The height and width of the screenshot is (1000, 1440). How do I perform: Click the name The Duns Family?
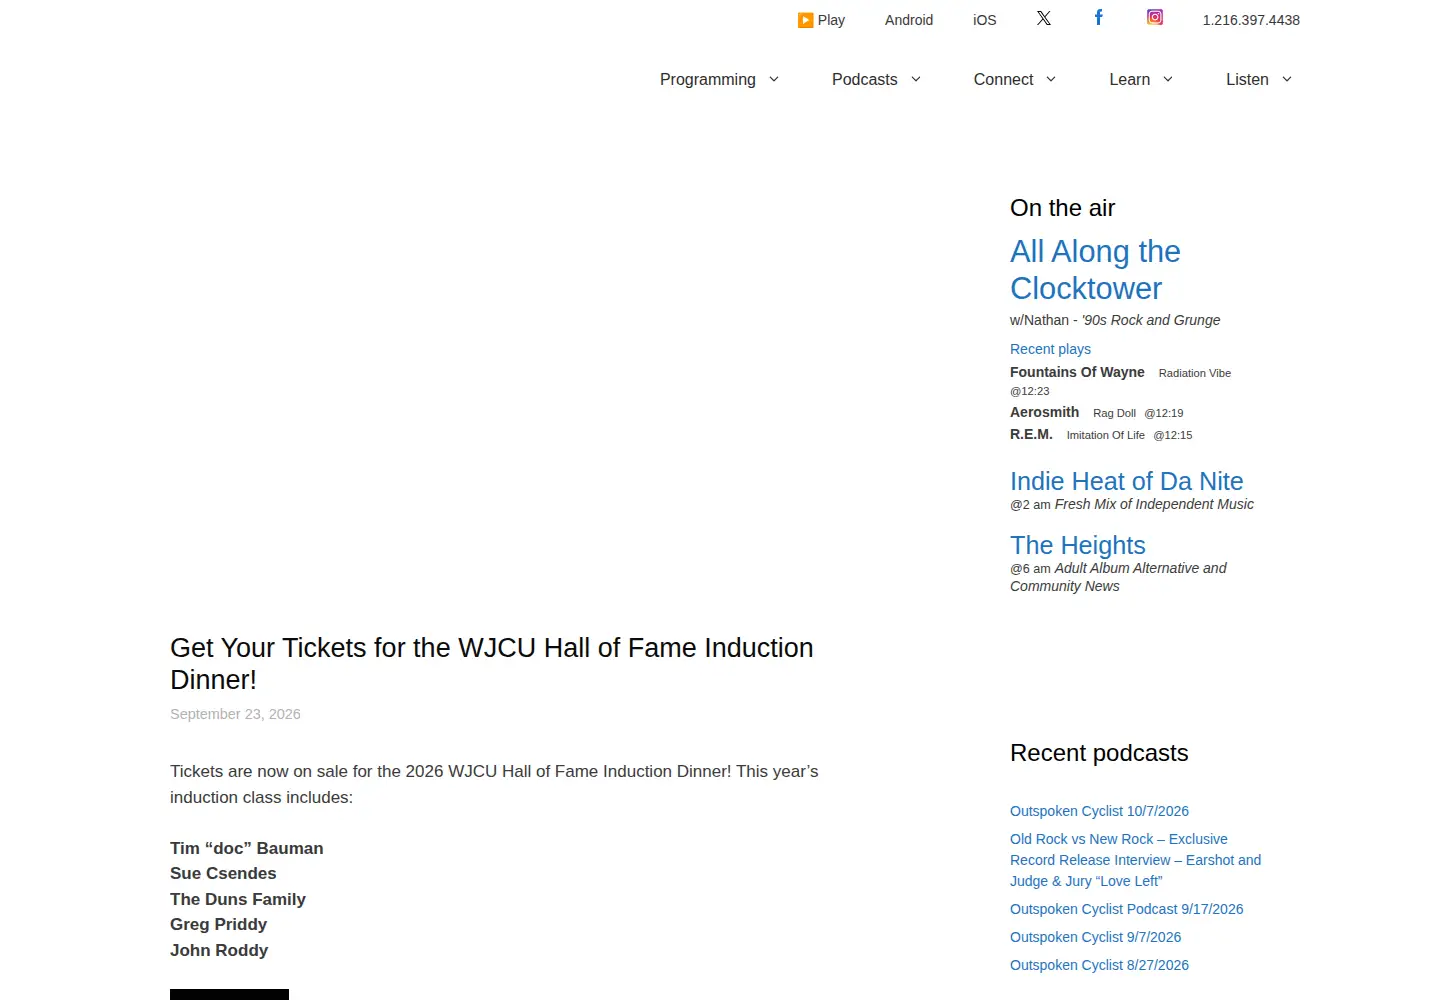pos(238,899)
